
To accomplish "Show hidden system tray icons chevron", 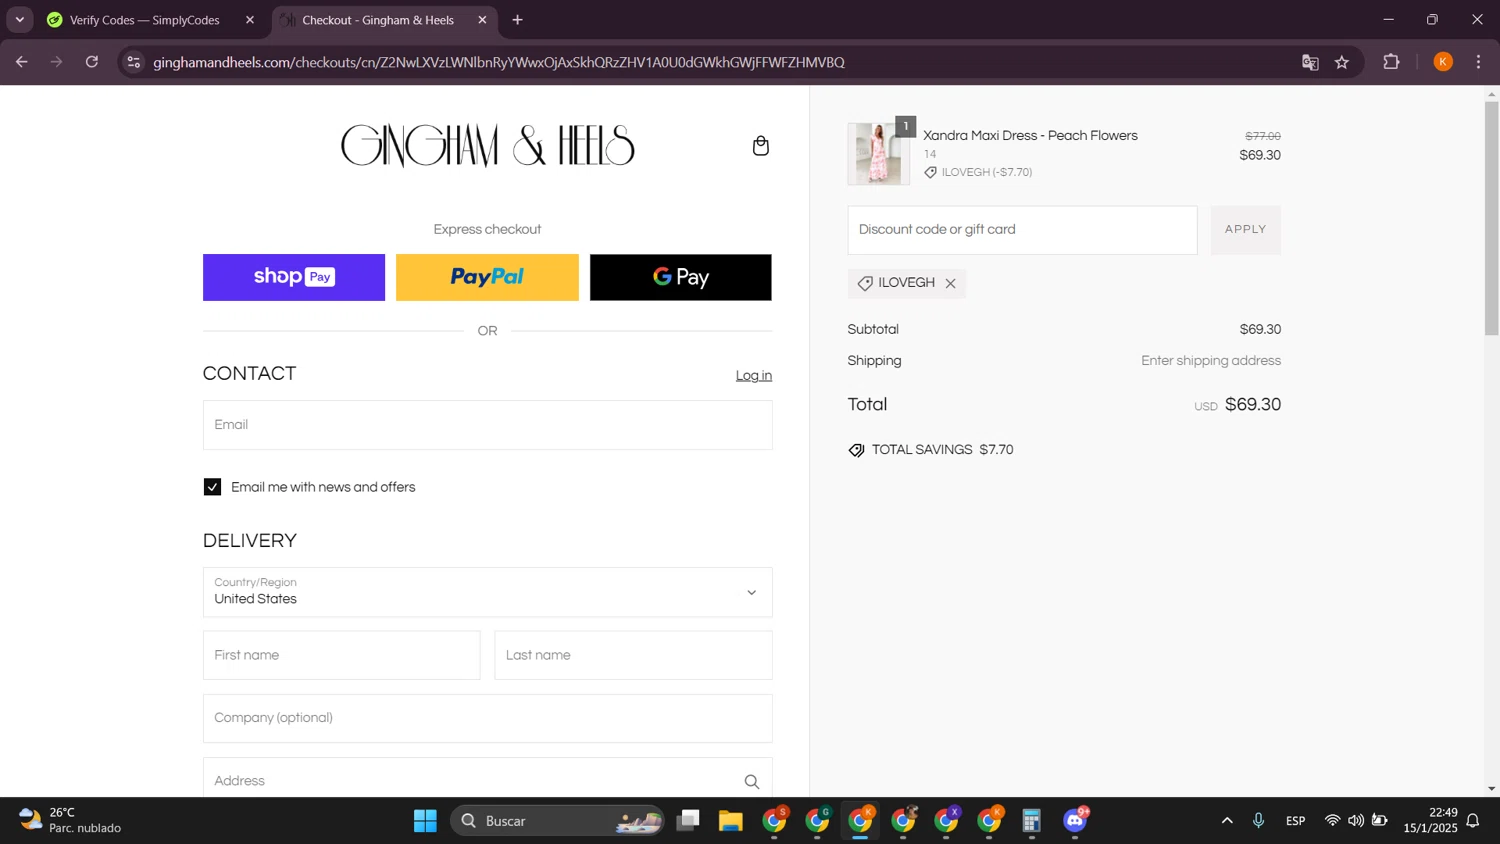I will (1227, 821).
